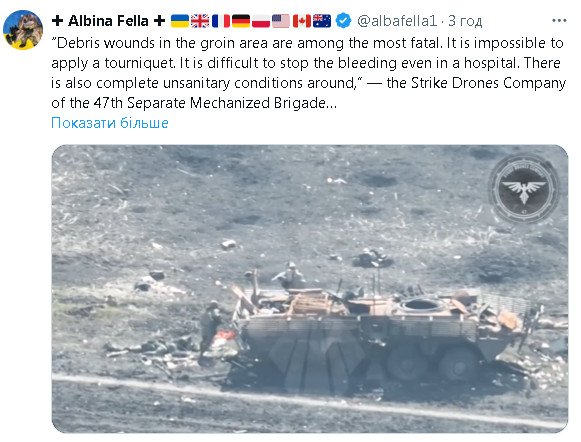Viewport: 581px width, 442px height.
Task: Click the USA flag emoji
Action: tap(281, 21)
